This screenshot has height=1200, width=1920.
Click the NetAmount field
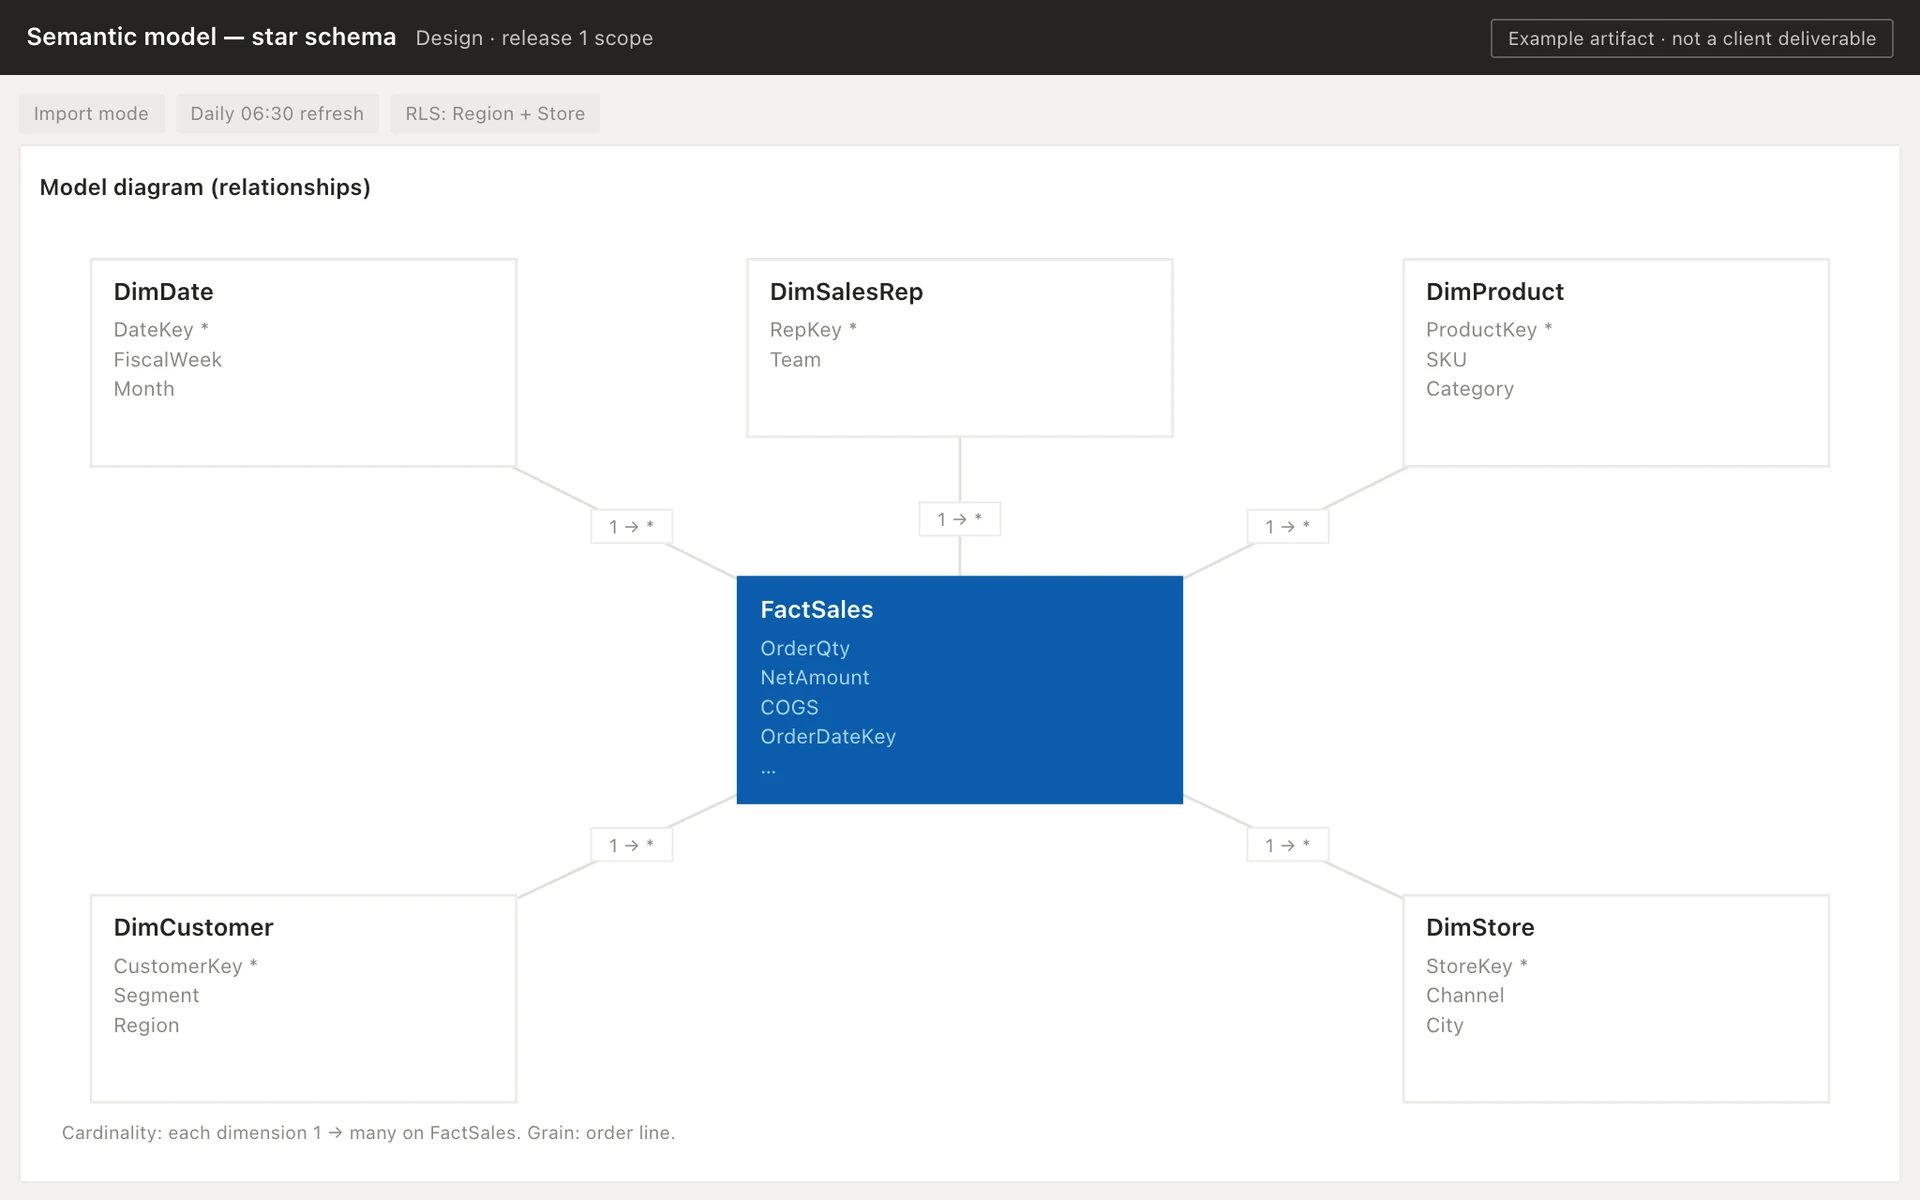[814, 678]
